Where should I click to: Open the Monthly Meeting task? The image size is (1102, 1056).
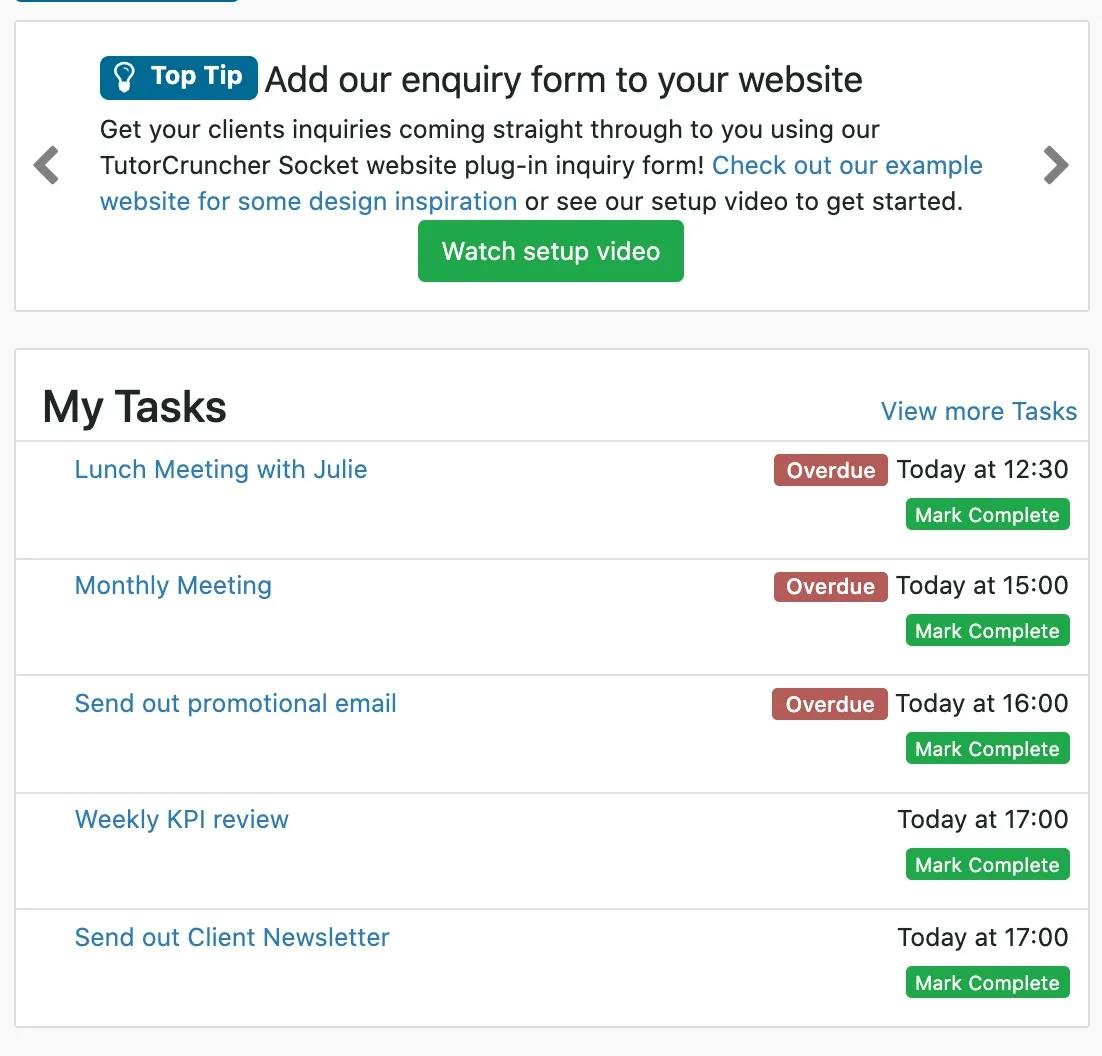173,585
